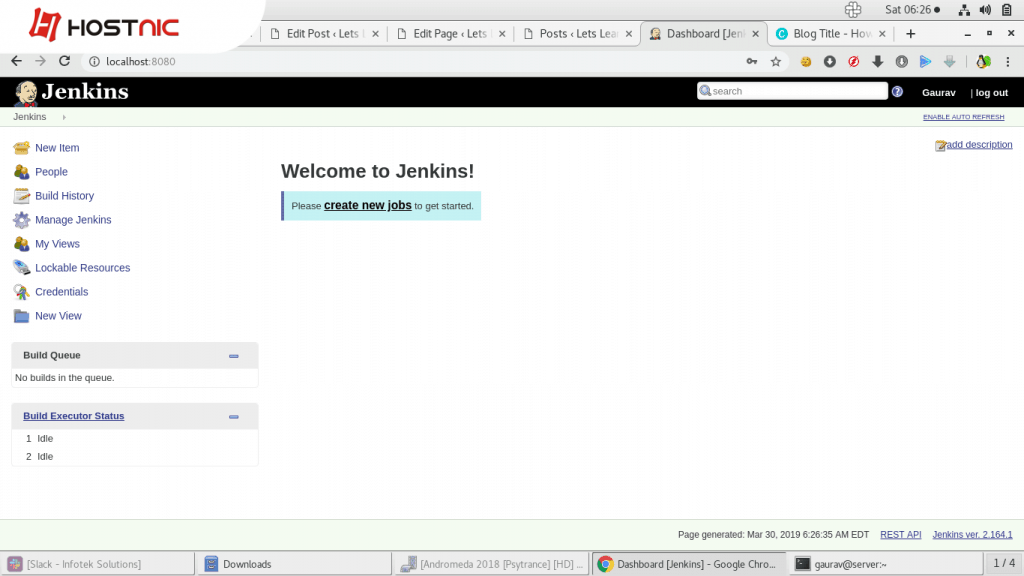Open the Gaurav user link
1024x576 pixels.
pos(938,93)
